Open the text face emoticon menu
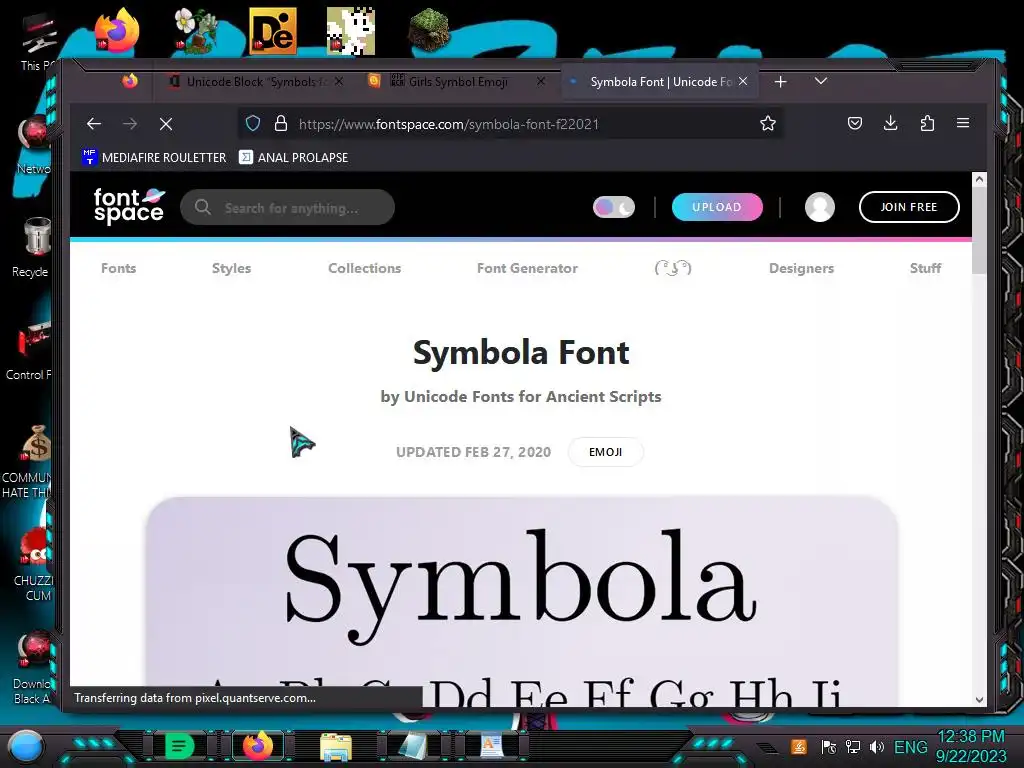The image size is (1024, 768). pyautogui.click(x=673, y=268)
